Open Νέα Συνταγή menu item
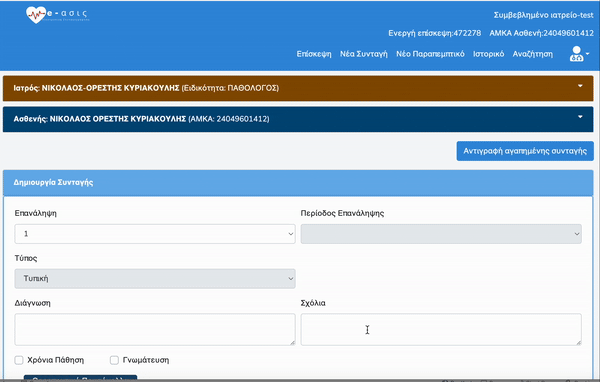The image size is (600, 382). (364, 54)
